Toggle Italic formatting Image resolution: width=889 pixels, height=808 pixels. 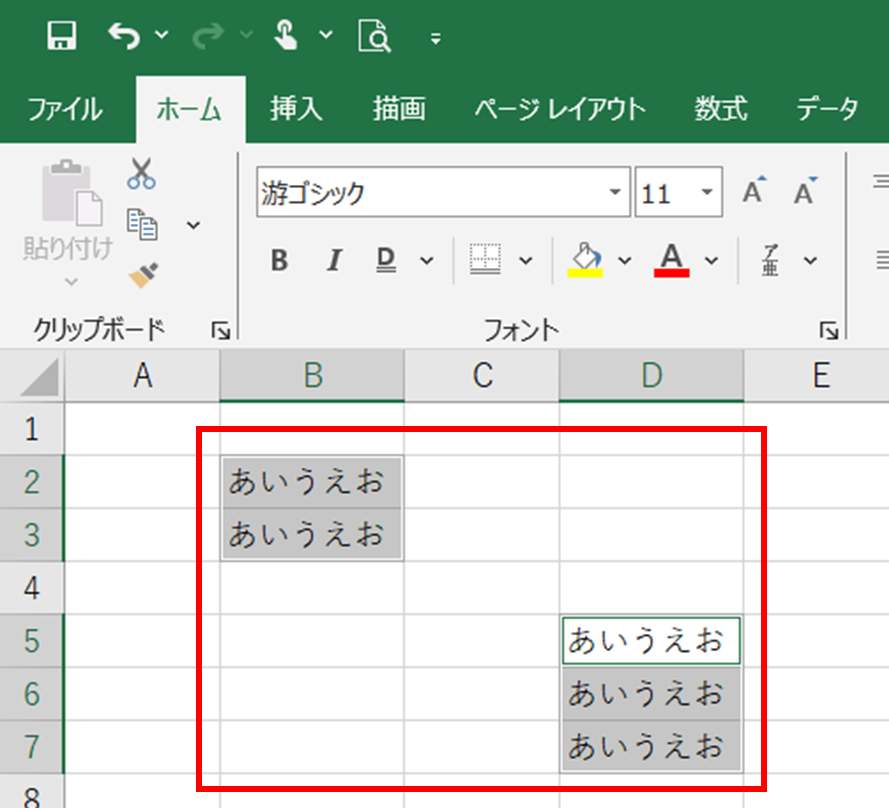[334, 261]
